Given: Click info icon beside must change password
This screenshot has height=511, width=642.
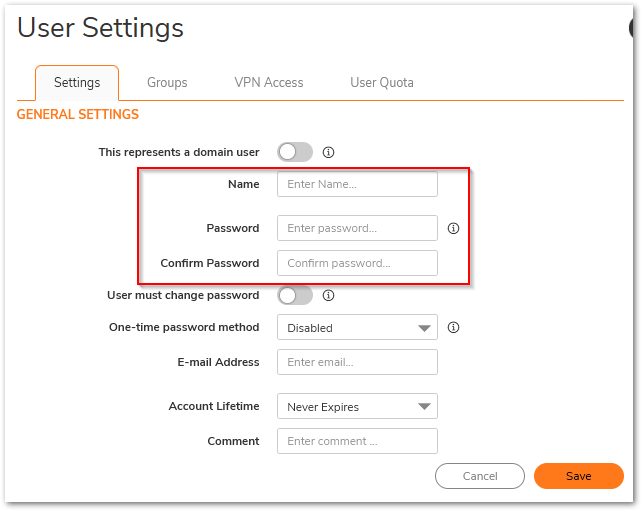Looking at the screenshot, I should click(328, 296).
